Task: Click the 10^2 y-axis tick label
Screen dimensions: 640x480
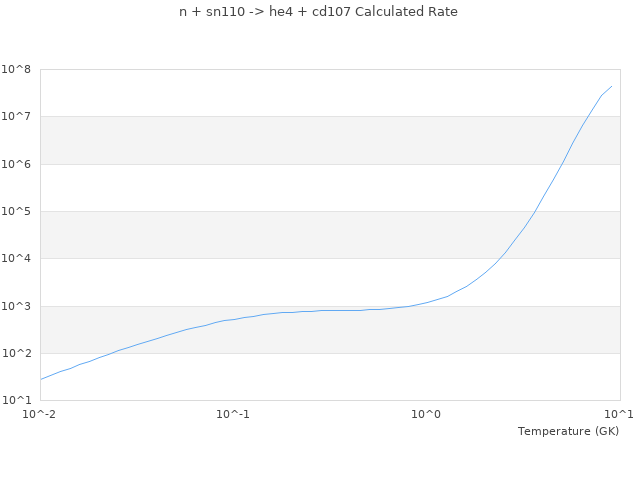Action: click(x=17, y=354)
